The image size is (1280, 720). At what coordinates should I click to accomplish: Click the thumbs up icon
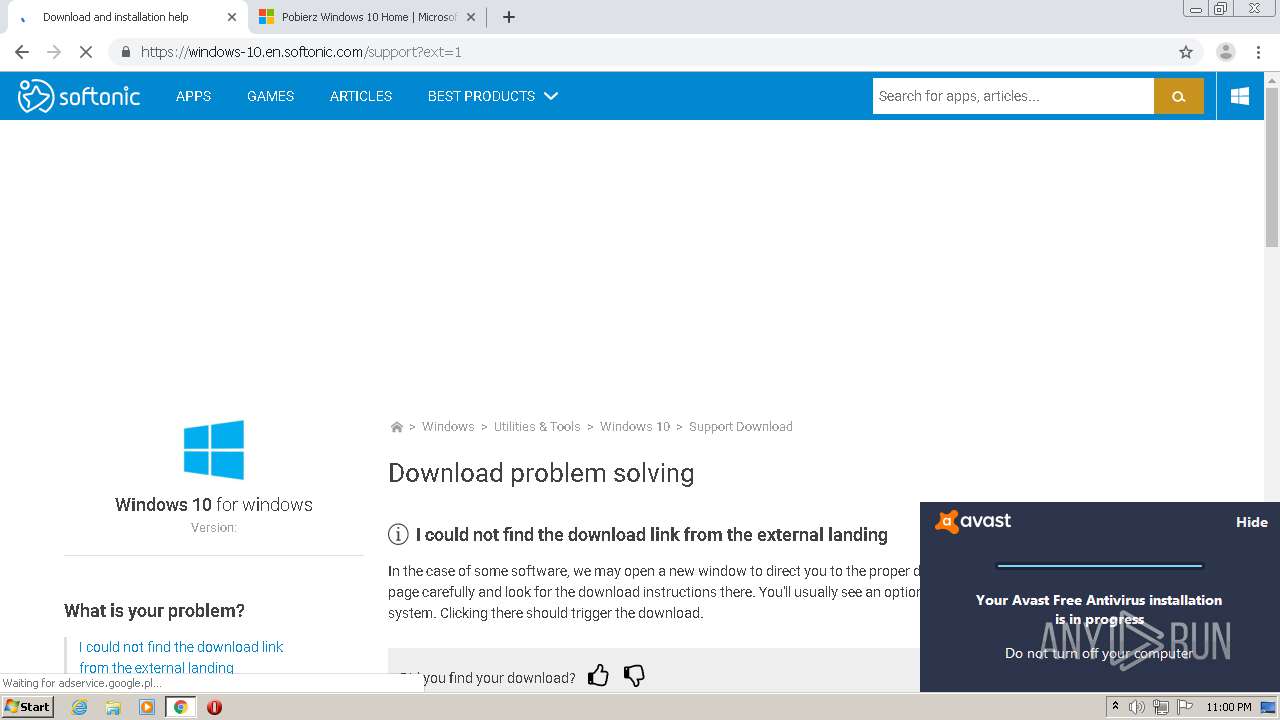pos(598,676)
